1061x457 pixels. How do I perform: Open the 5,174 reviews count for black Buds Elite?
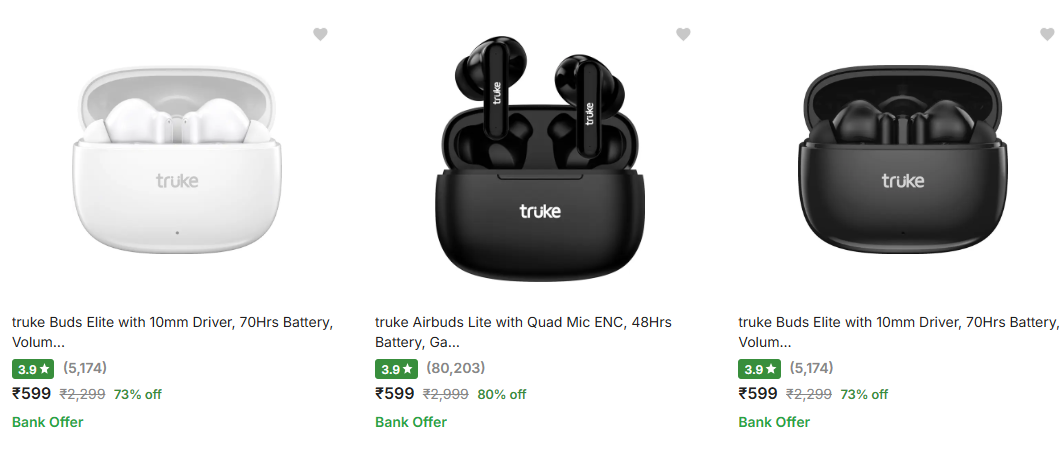(811, 368)
